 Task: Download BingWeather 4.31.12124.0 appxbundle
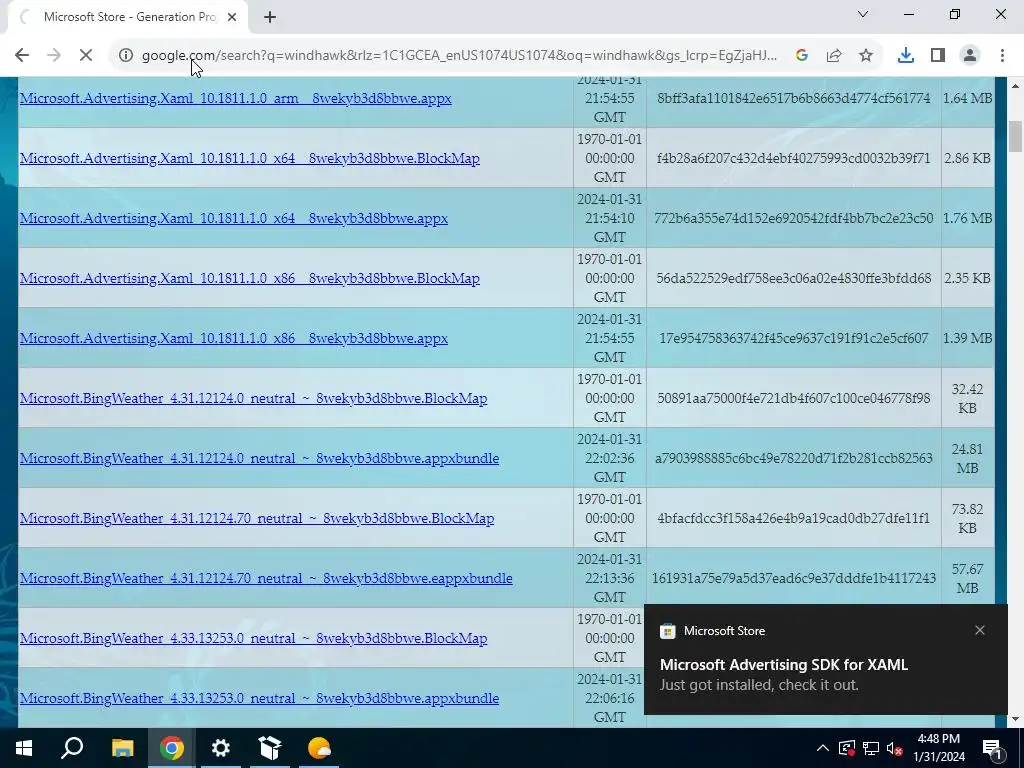[259, 458]
